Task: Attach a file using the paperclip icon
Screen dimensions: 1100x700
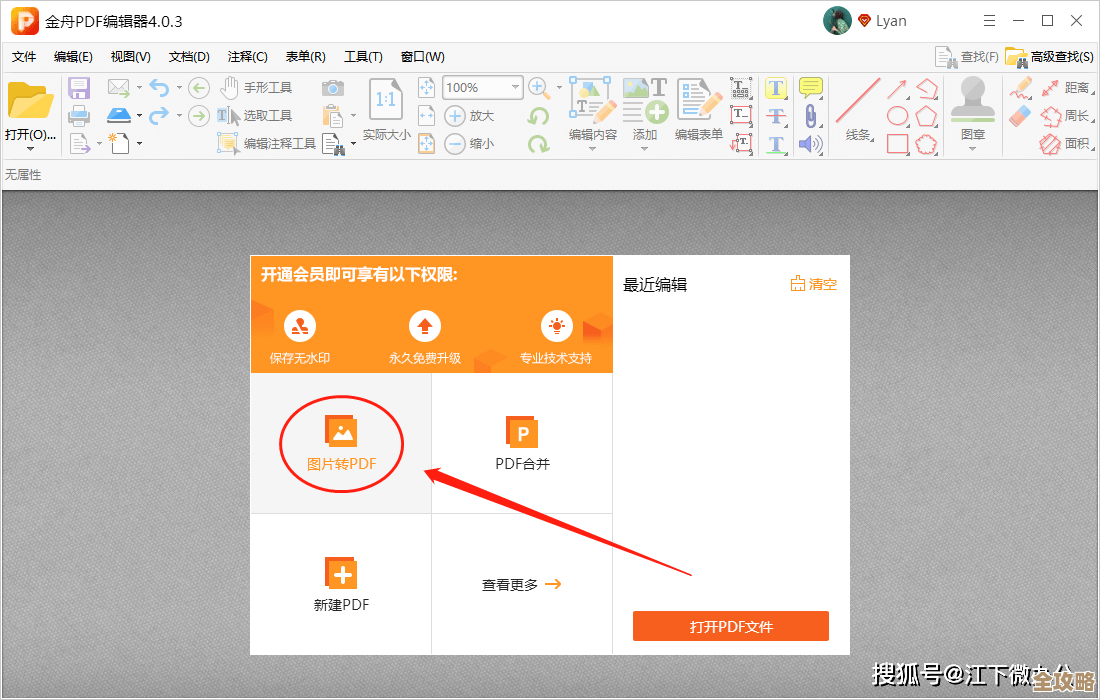Action: click(811, 115)
